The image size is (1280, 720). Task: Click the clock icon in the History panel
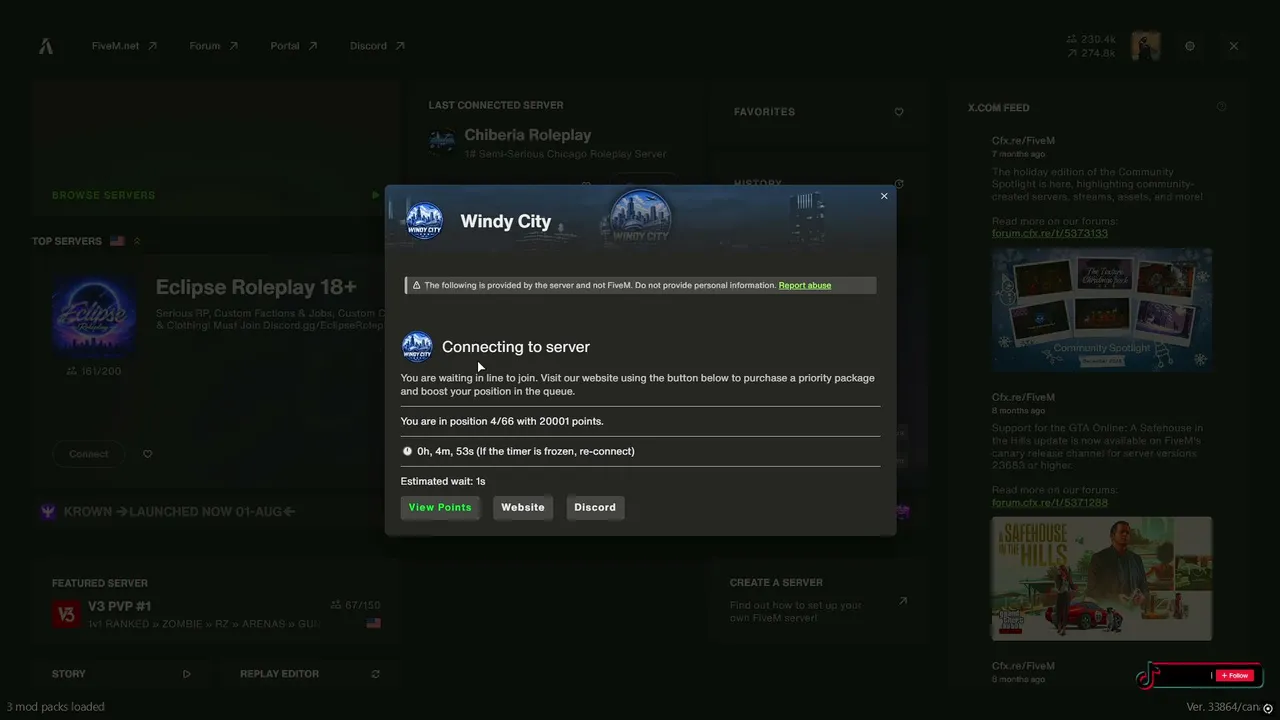tap(899, 184)
